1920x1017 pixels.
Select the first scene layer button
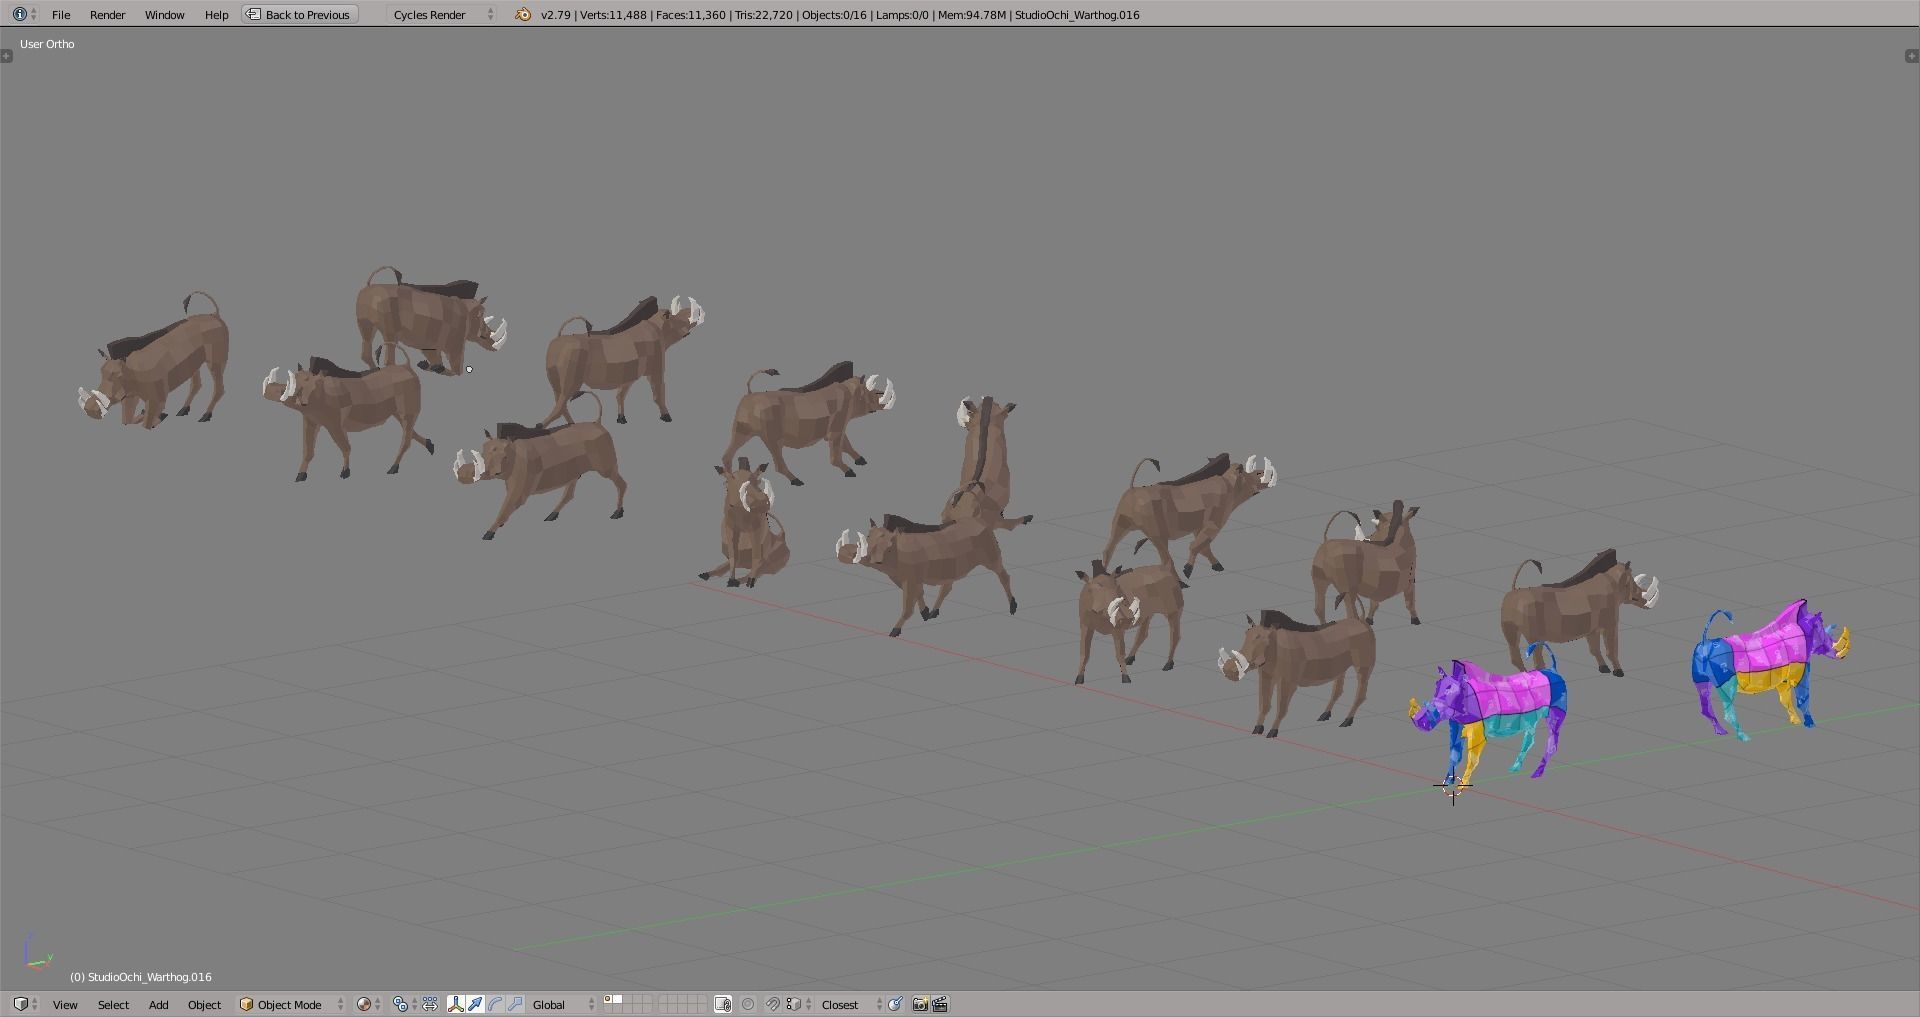tap(609, 999)
